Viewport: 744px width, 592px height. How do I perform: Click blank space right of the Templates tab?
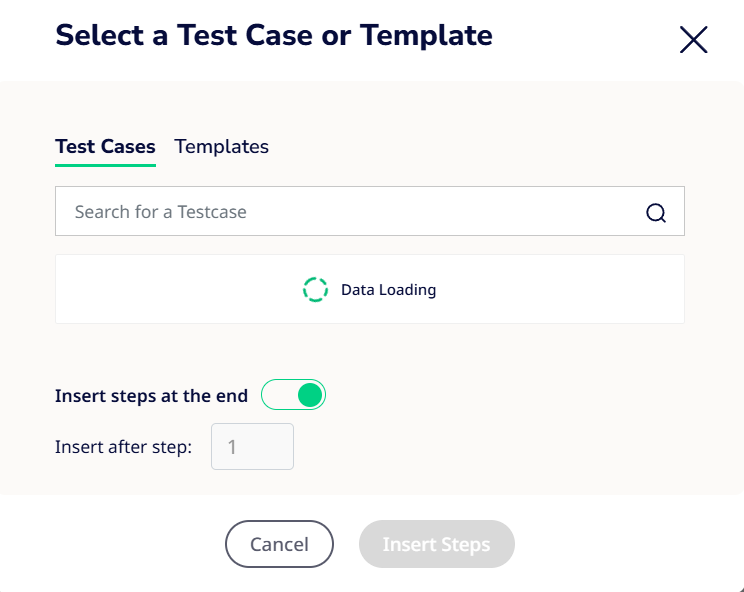[x=470, y=146]
